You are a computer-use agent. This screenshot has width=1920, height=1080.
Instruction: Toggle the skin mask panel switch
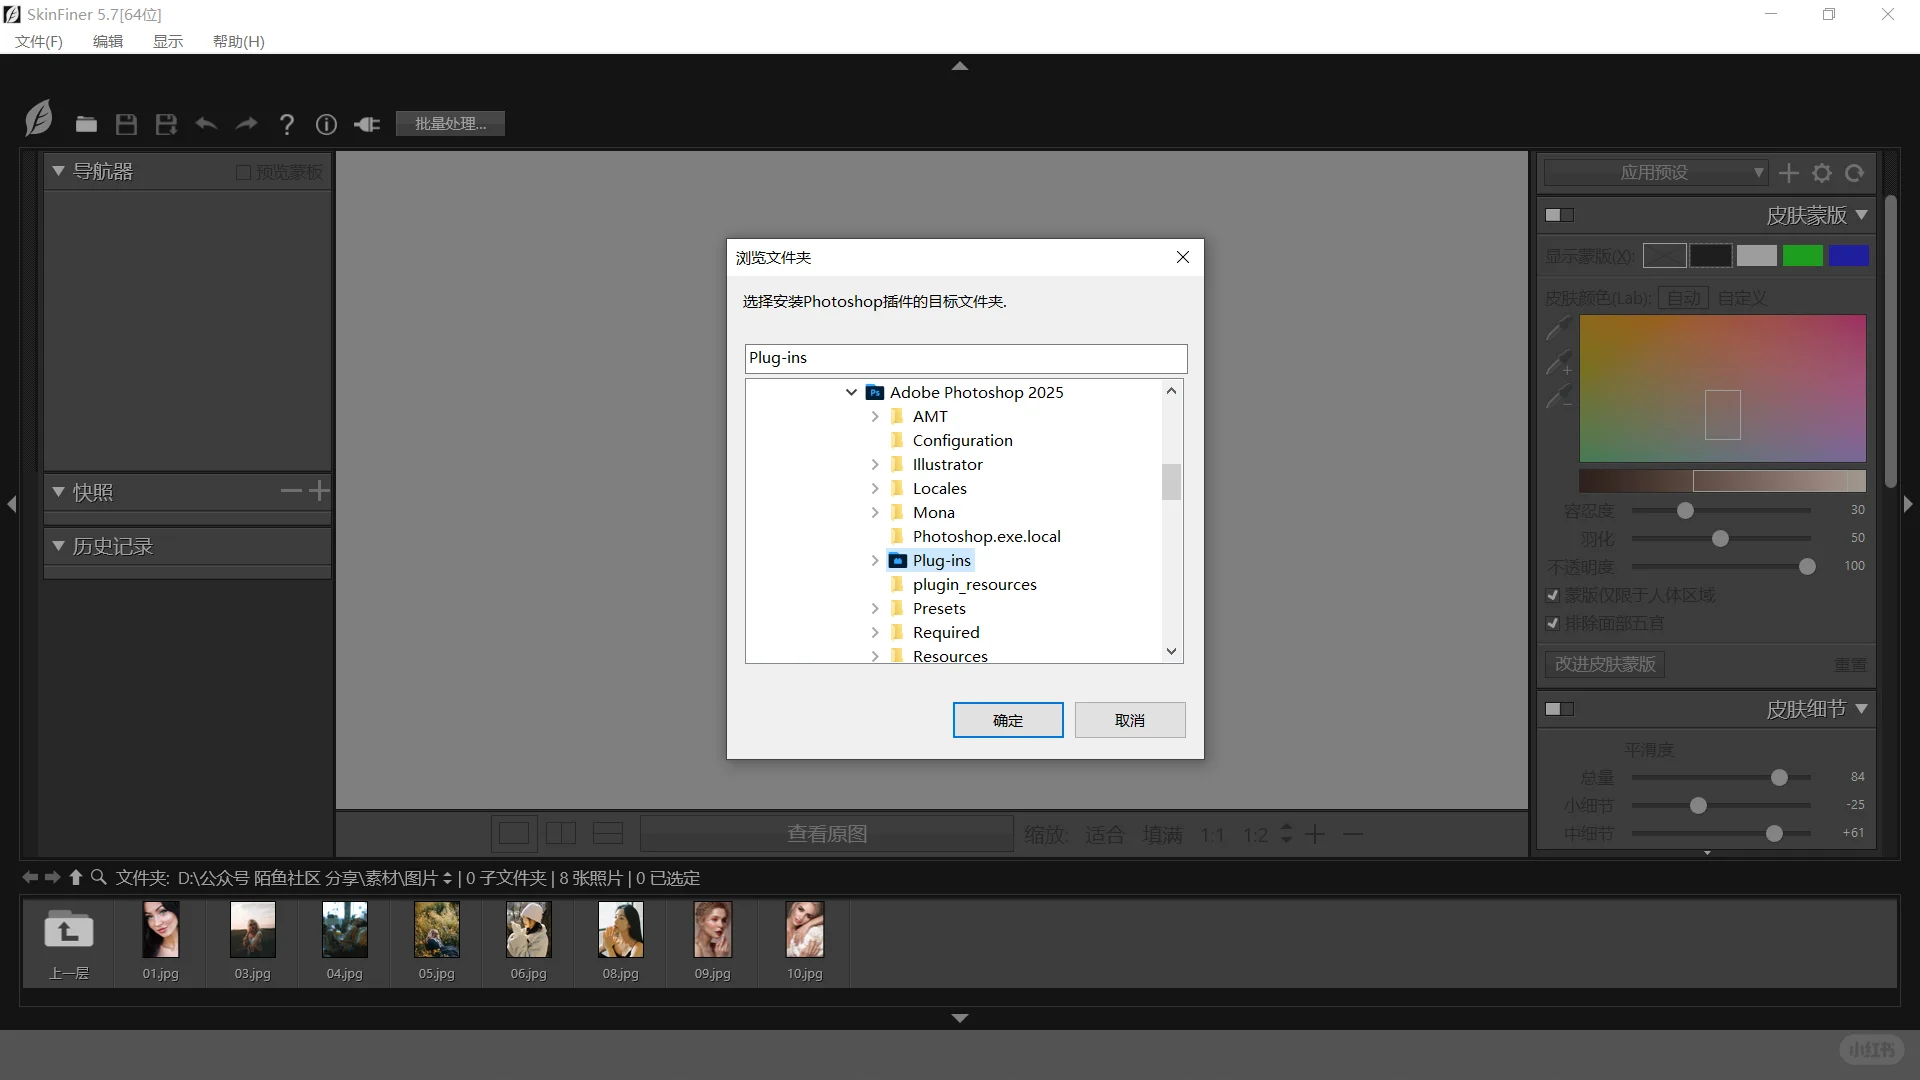1559,215
